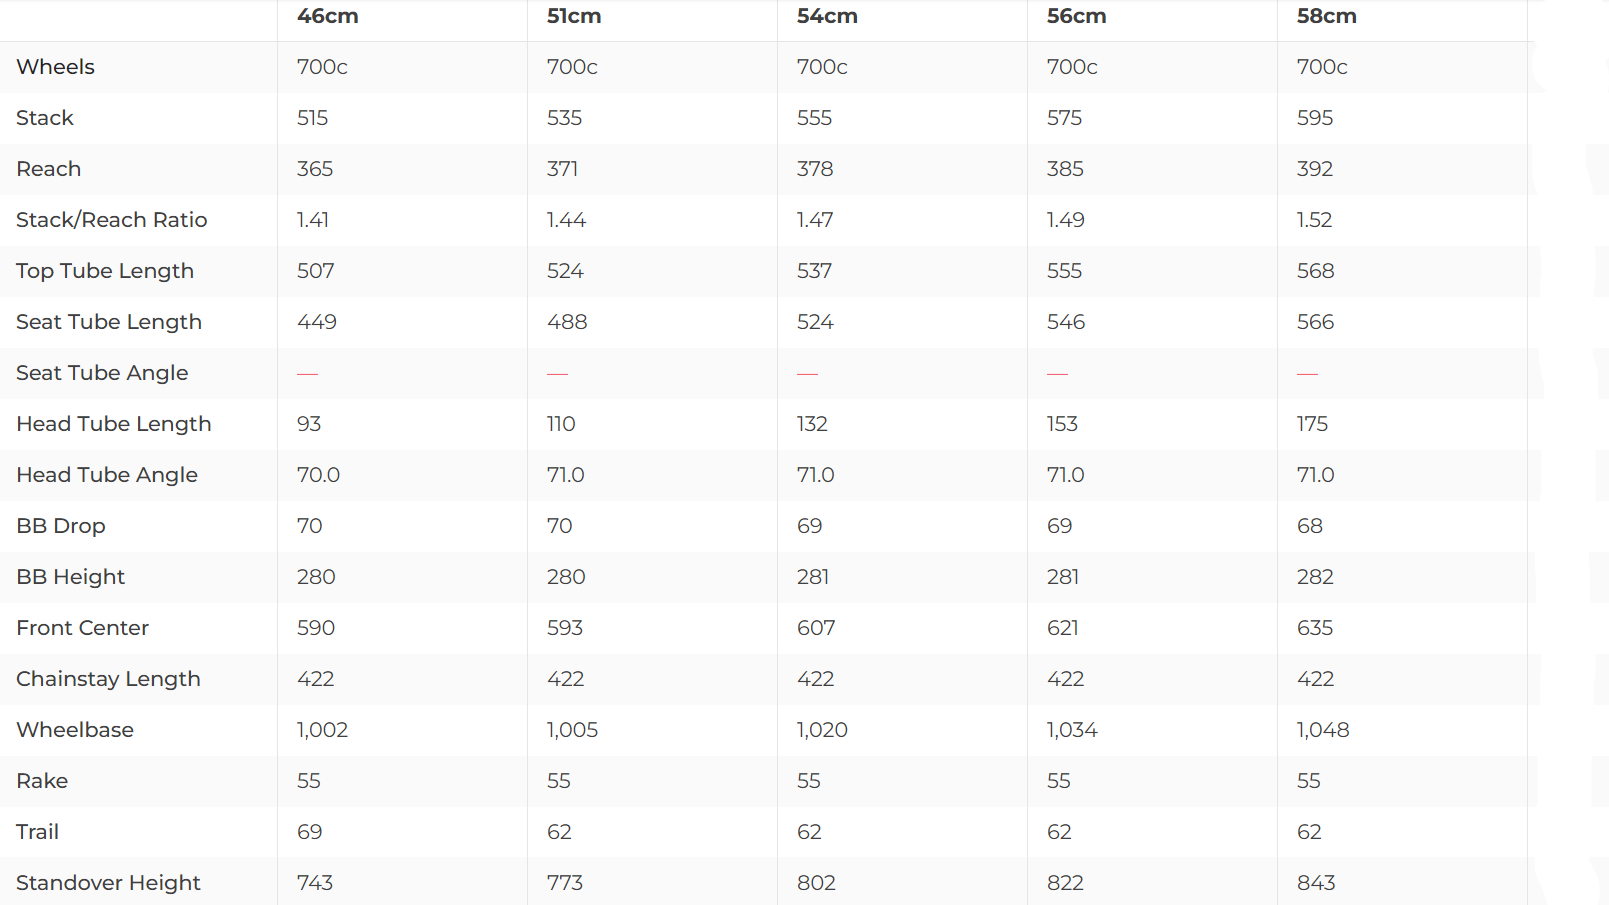Click the Wheels row label
This screenshot has width=1609, height=905.
coord(55,67)
